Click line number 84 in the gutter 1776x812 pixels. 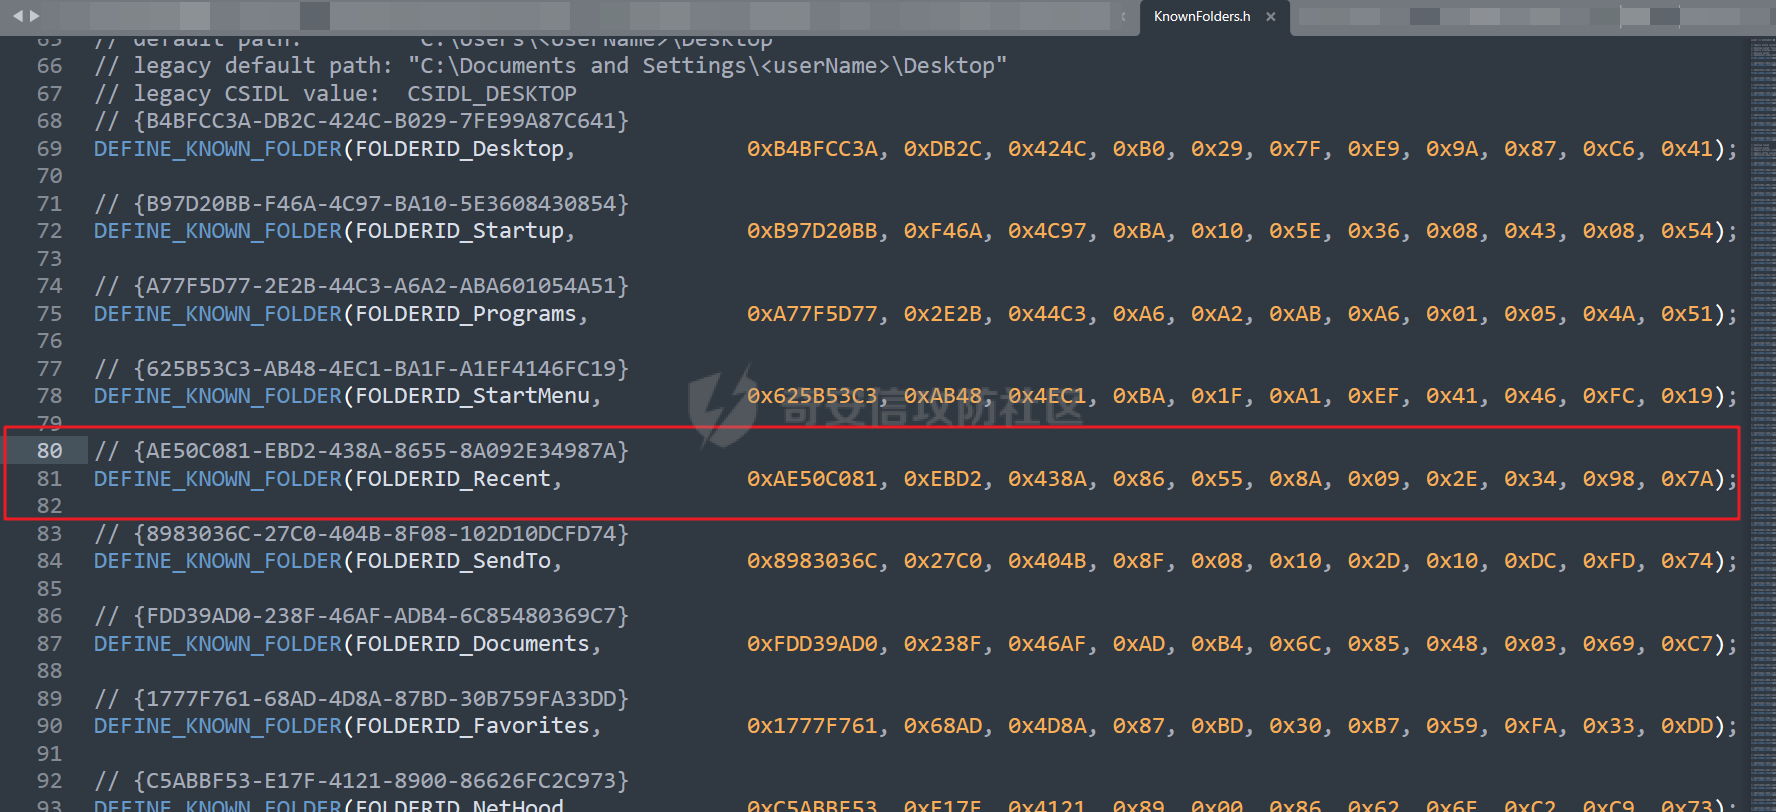[49, 561]
